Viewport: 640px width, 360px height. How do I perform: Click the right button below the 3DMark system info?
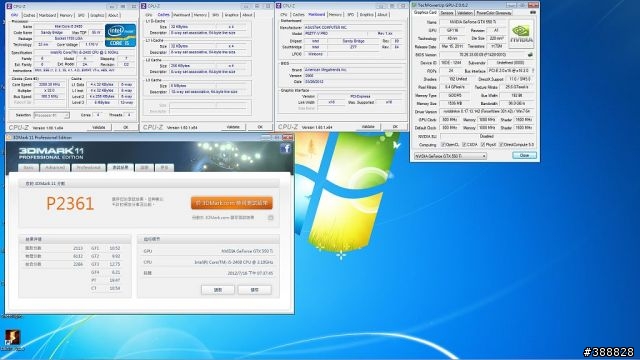click(255, 290)
